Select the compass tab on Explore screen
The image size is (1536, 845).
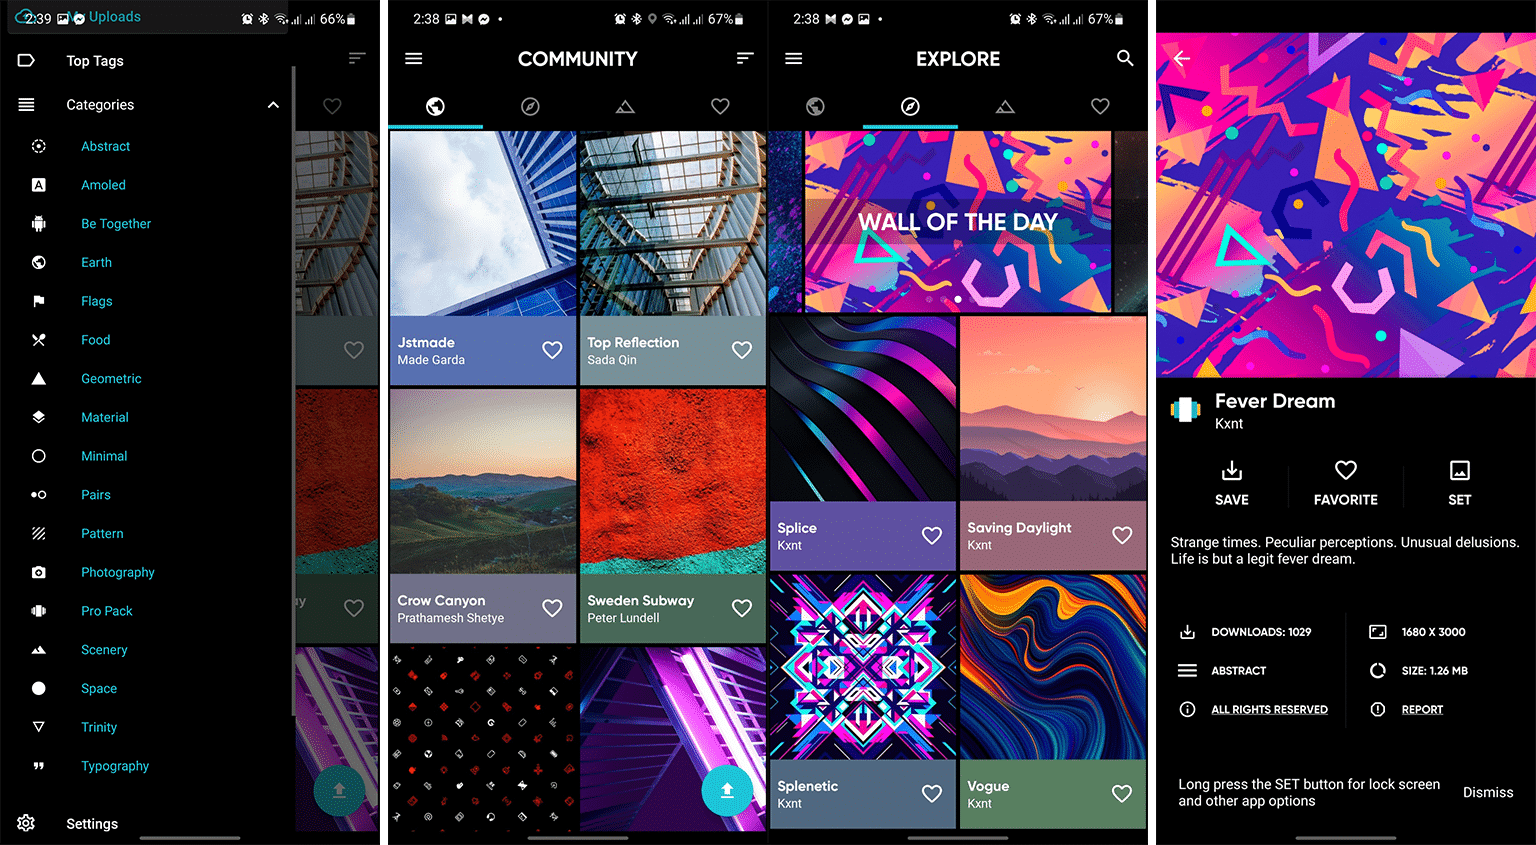point(910,106)
